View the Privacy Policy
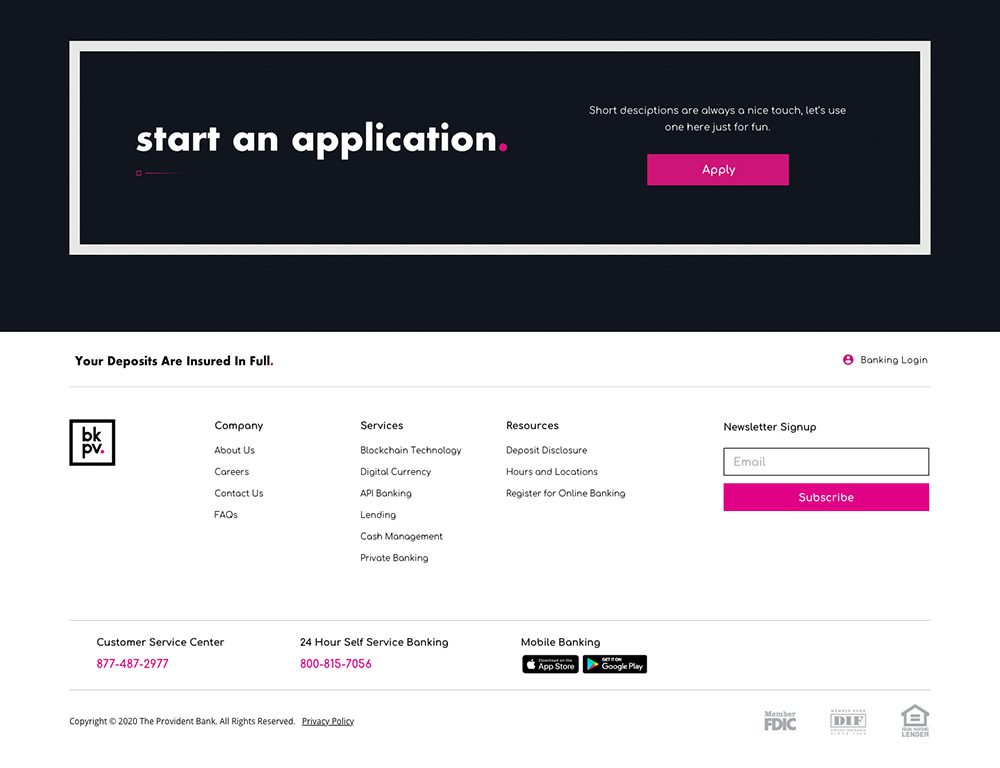This screenshot has height=768, width=1000. click(x=328, y=721)
